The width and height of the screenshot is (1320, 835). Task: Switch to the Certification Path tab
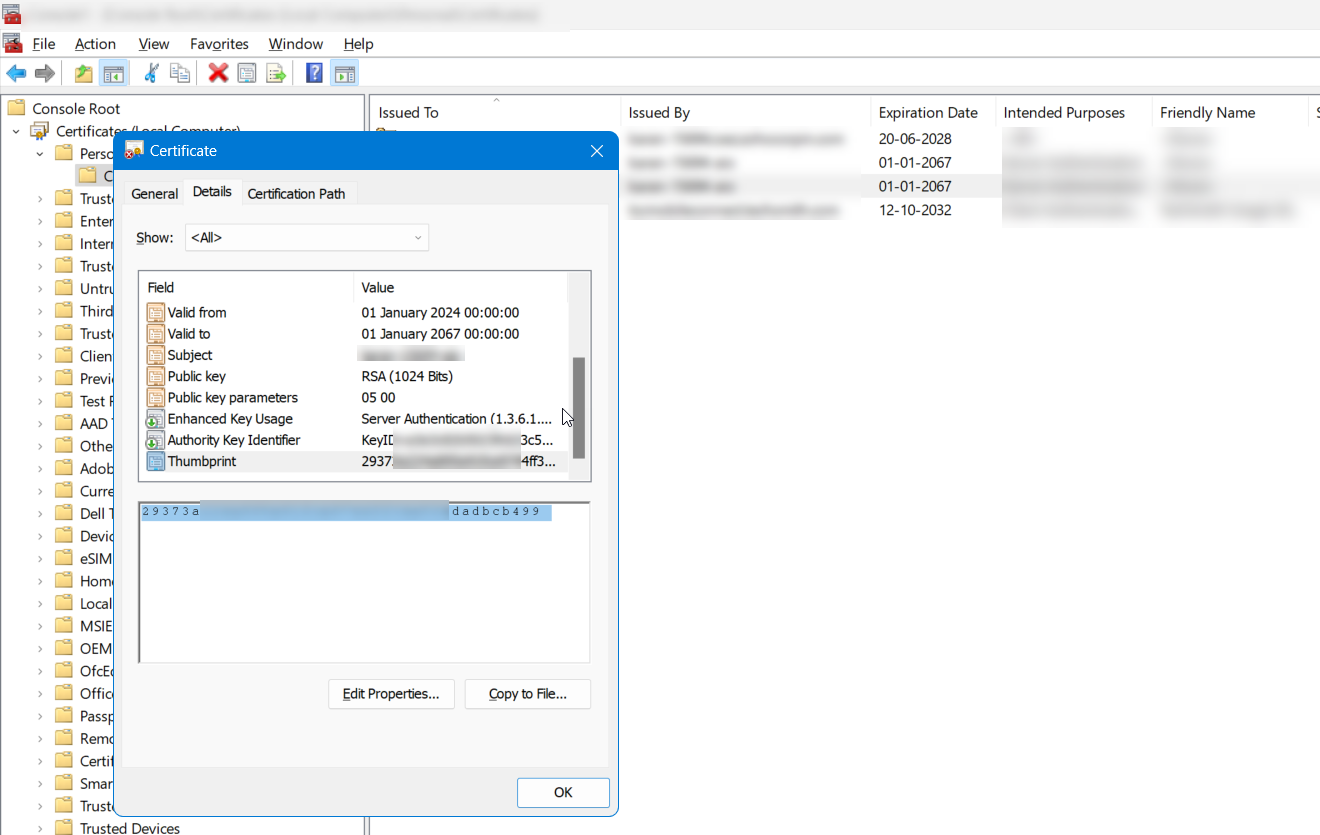click(x=296, y=193)
